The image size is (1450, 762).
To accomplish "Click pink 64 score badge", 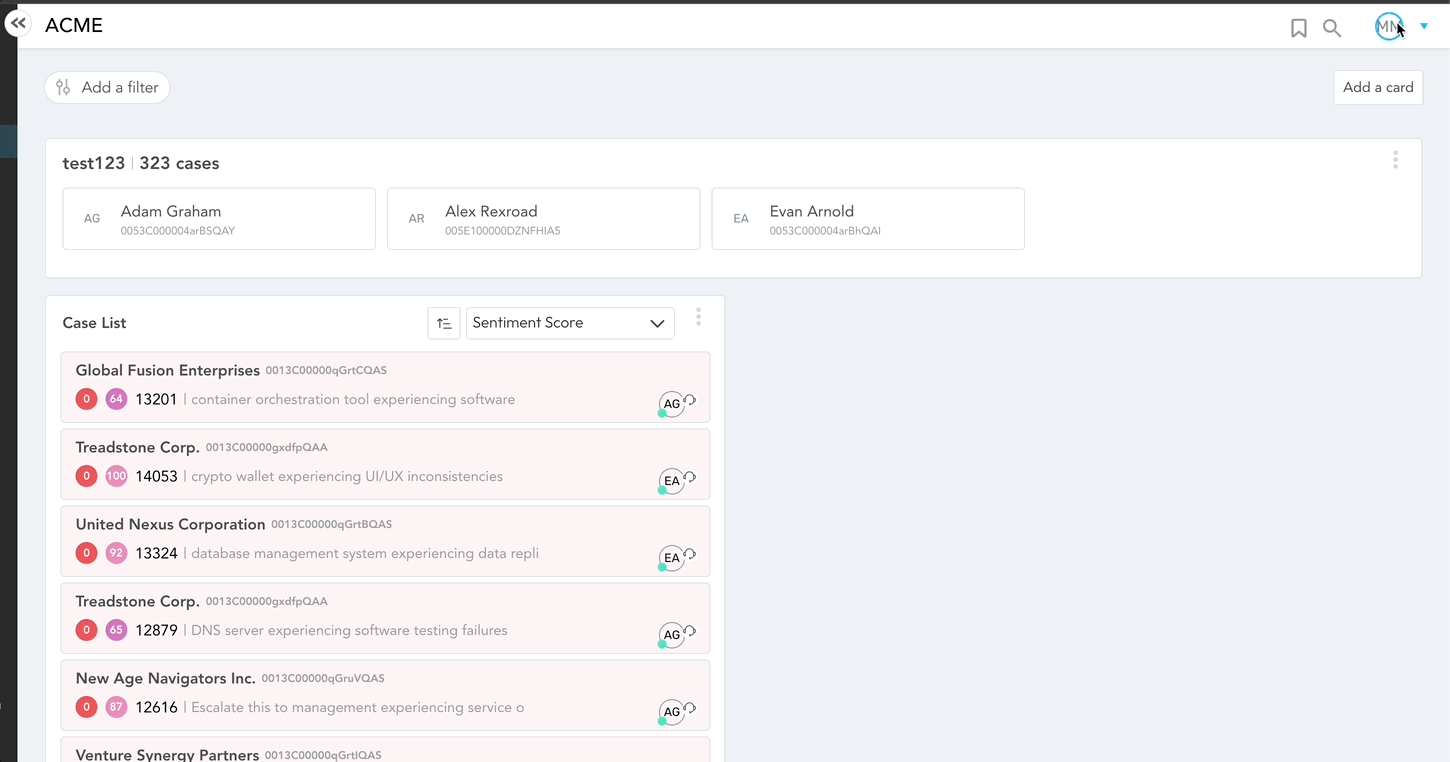I will click(x=116, y=399).
